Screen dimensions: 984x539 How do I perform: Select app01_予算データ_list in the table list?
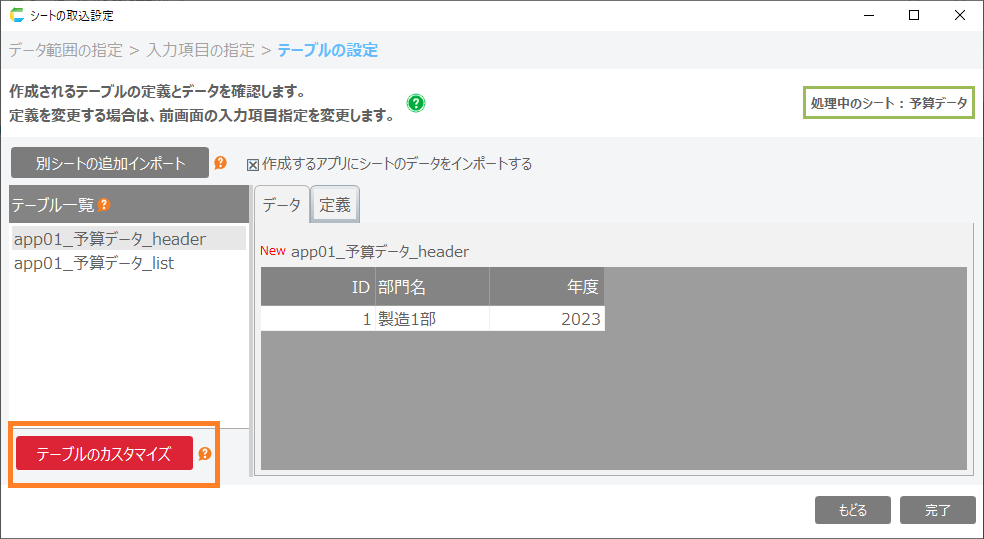[x=94, y=263]
